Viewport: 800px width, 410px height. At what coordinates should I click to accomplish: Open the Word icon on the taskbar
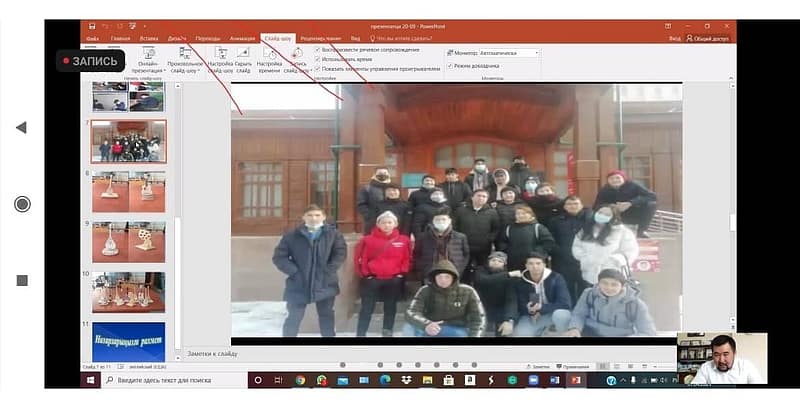pyautogui.click(x=555, y=380)
